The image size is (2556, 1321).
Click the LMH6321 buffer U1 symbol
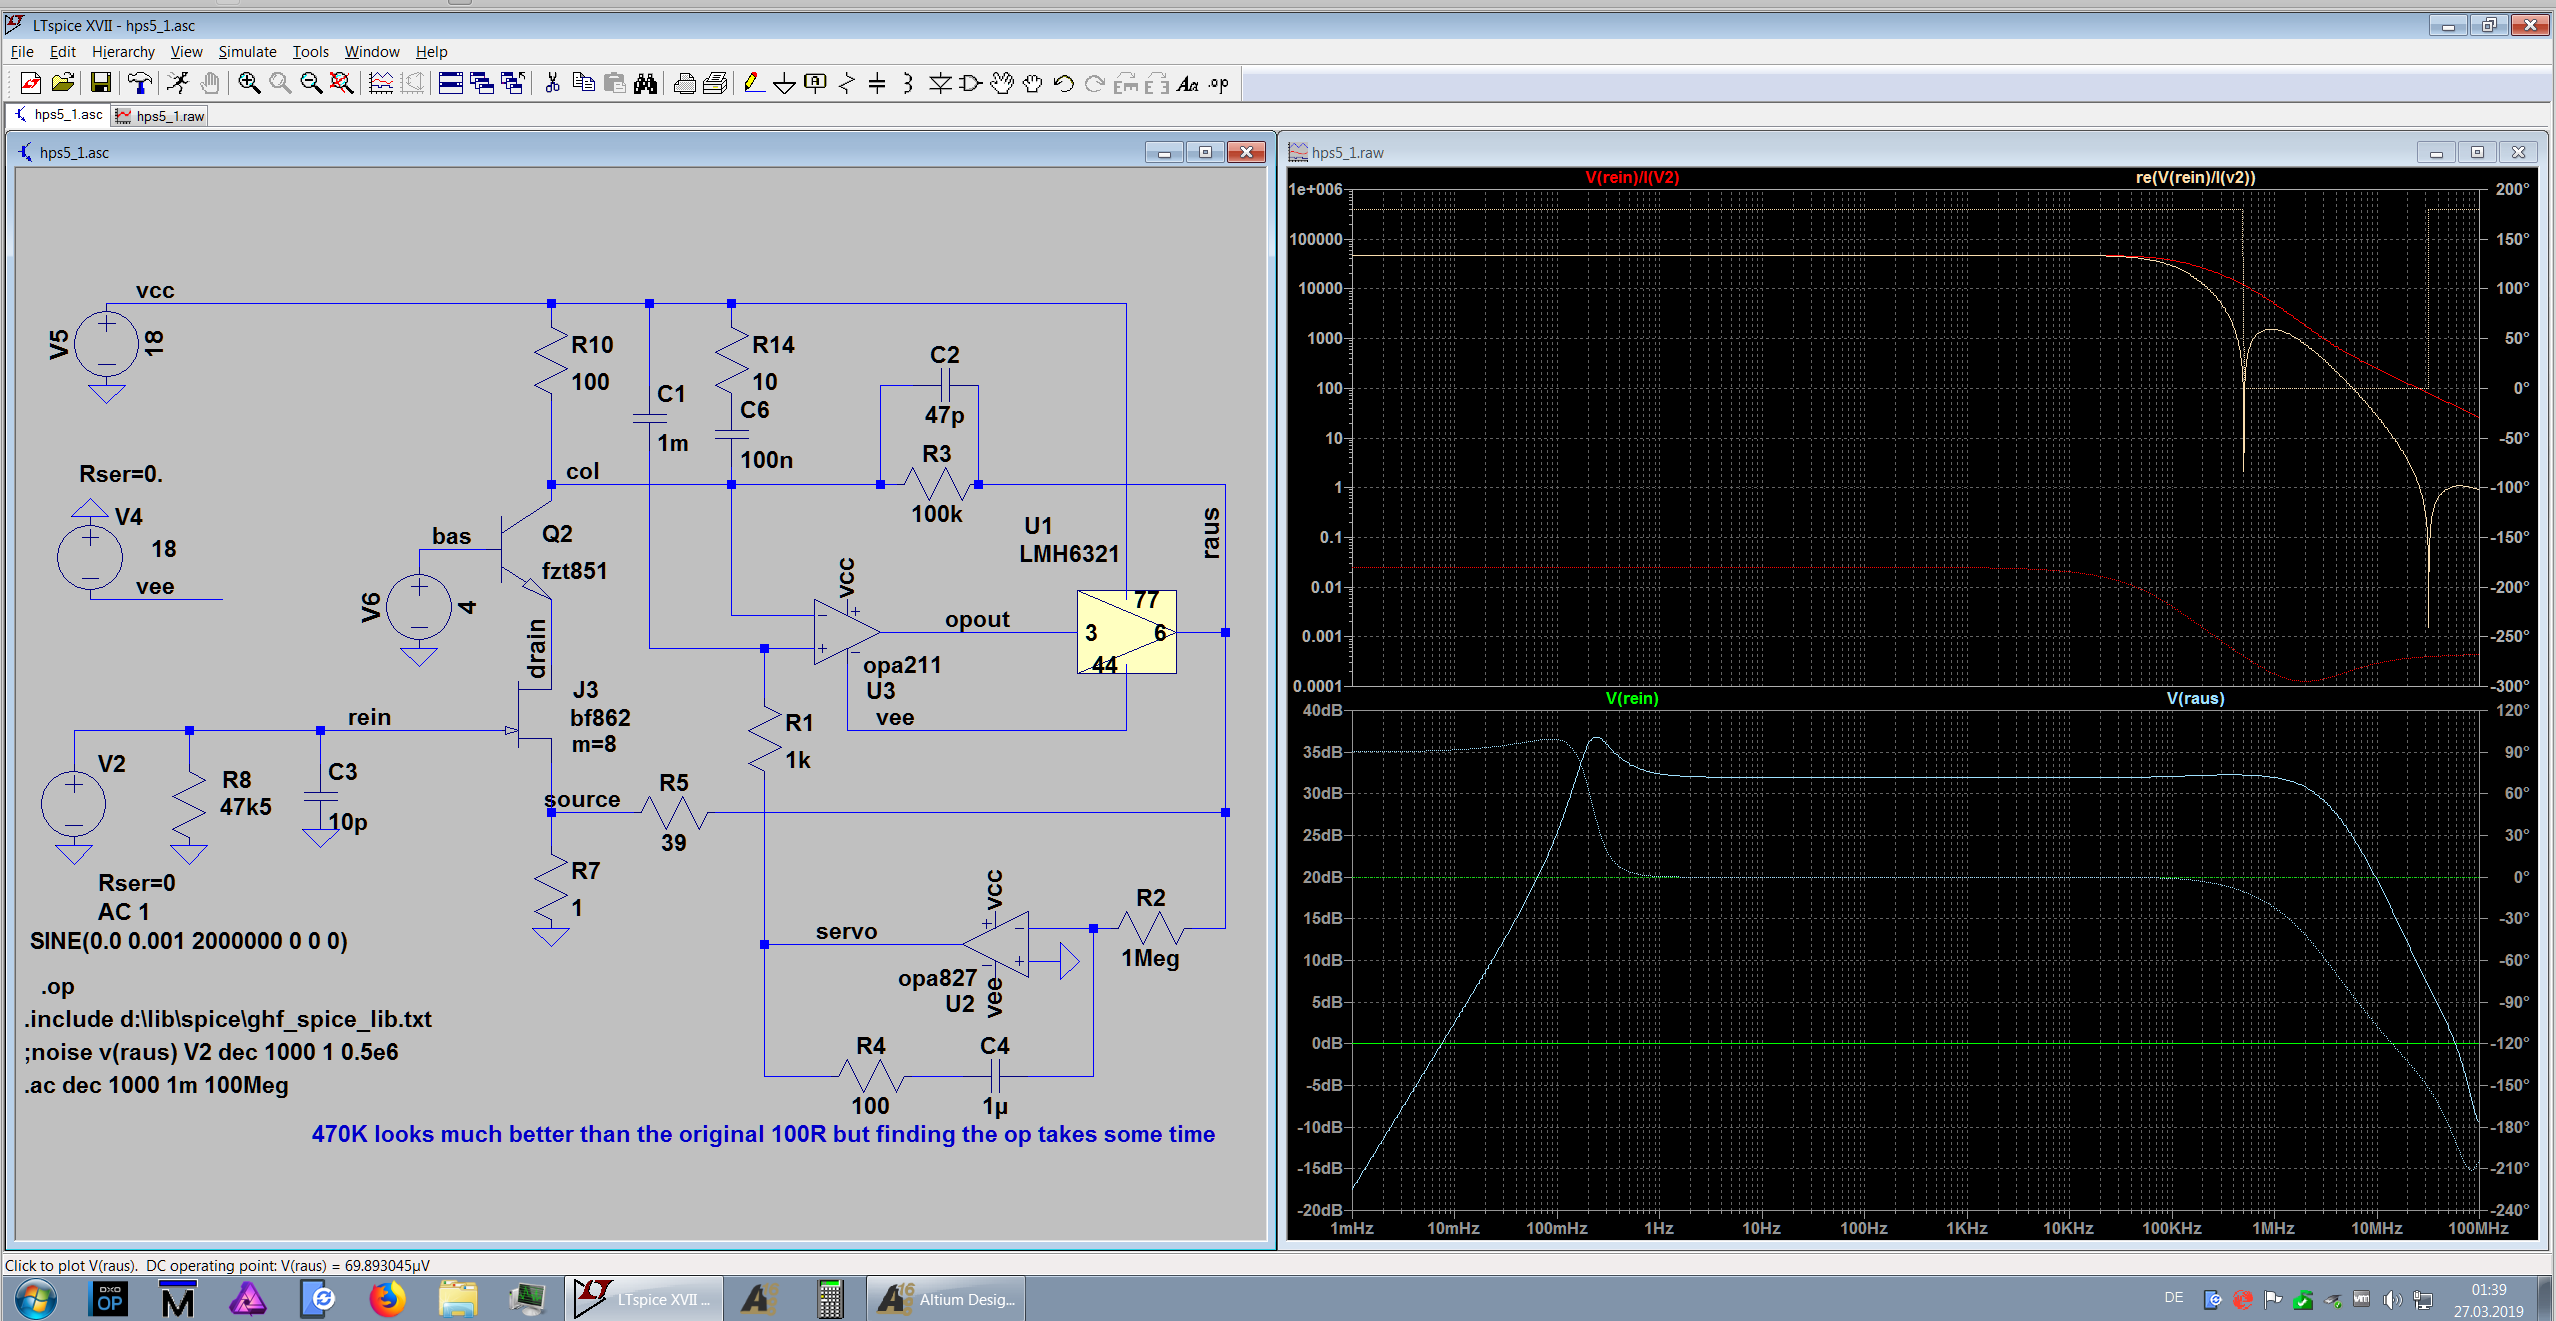click(x=1126, y=632)
